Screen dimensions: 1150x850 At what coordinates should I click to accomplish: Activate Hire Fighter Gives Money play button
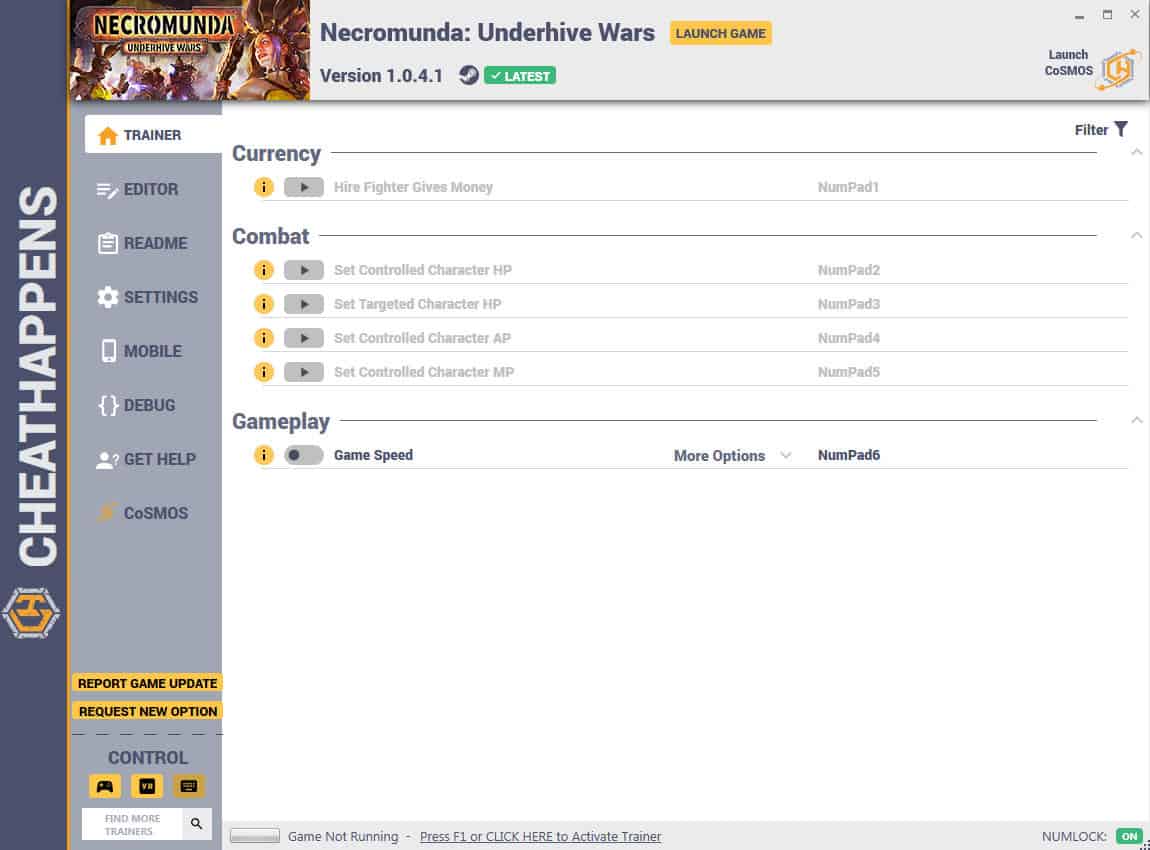point(304,187)
